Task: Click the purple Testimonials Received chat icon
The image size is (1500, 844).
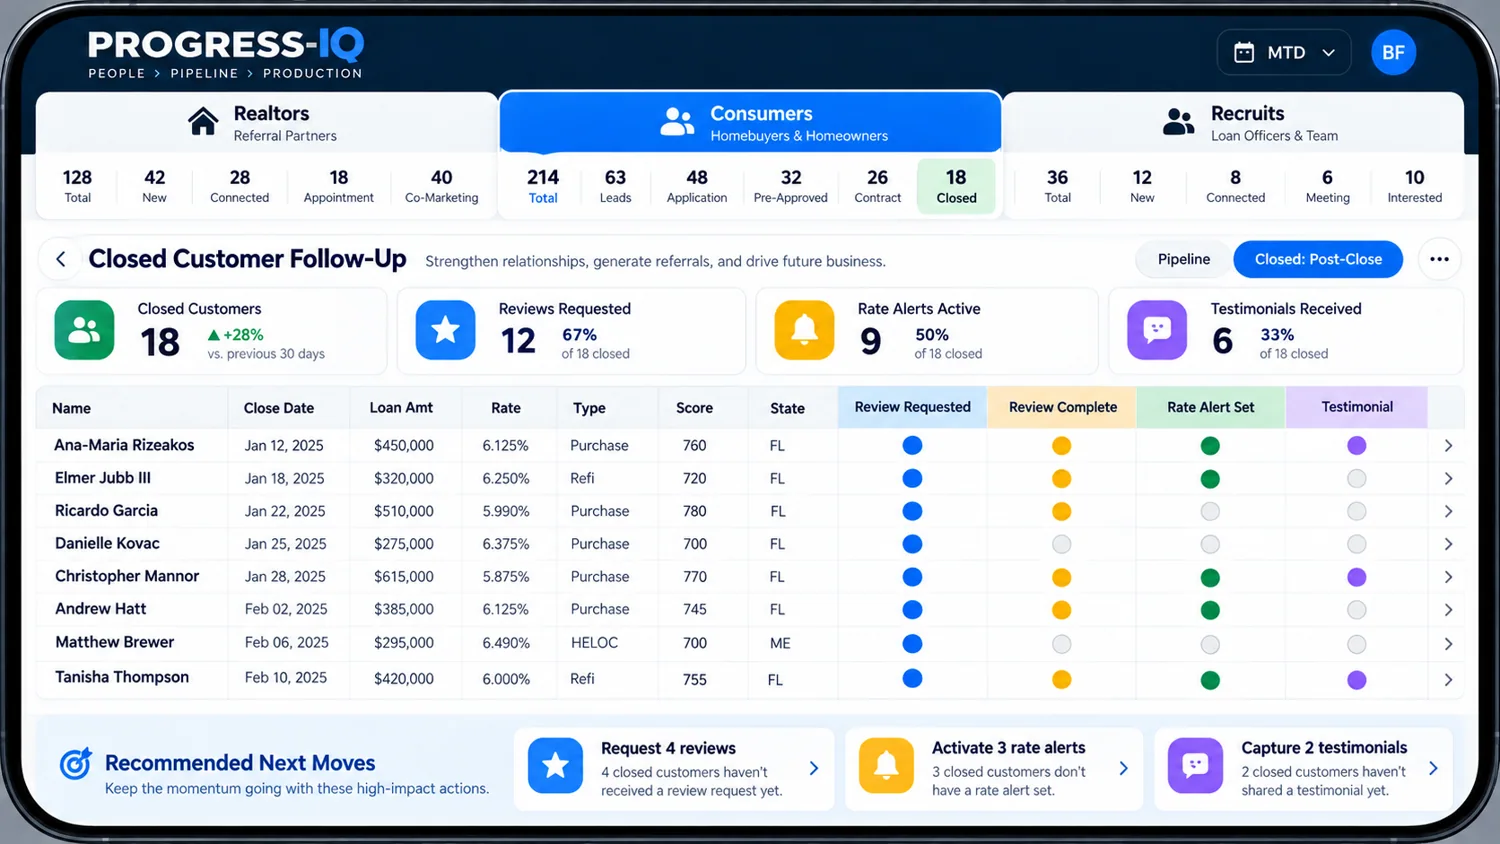Action: click(x=1157, y=330)
